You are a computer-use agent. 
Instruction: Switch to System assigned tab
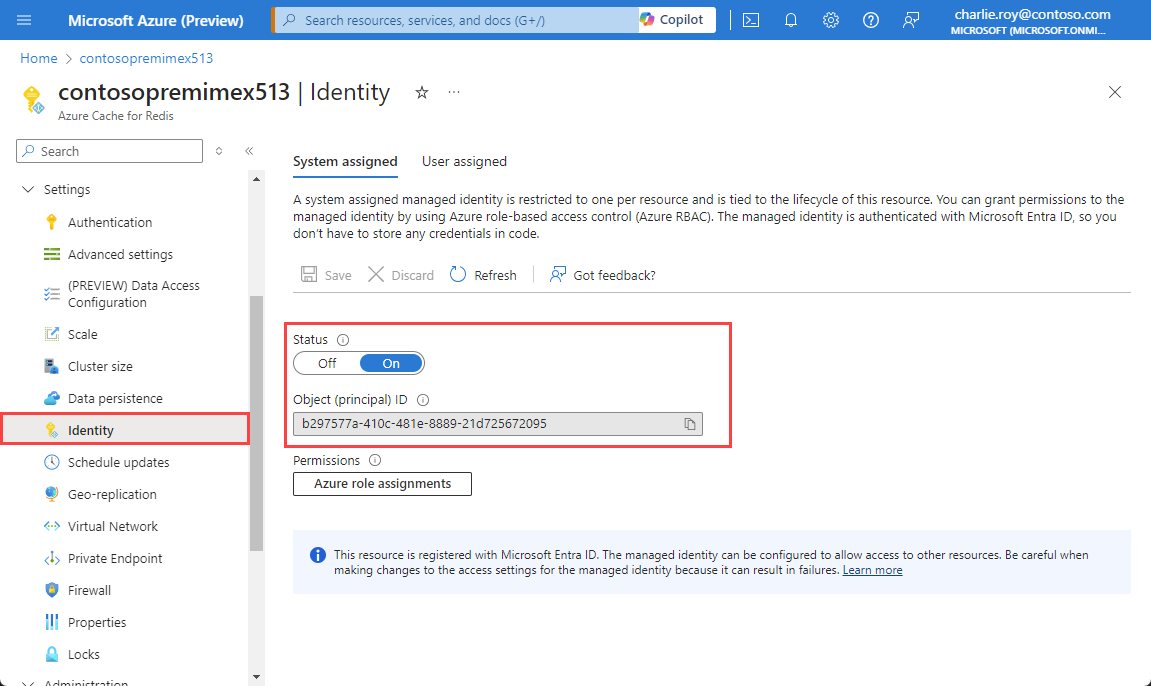click(345, 161)
